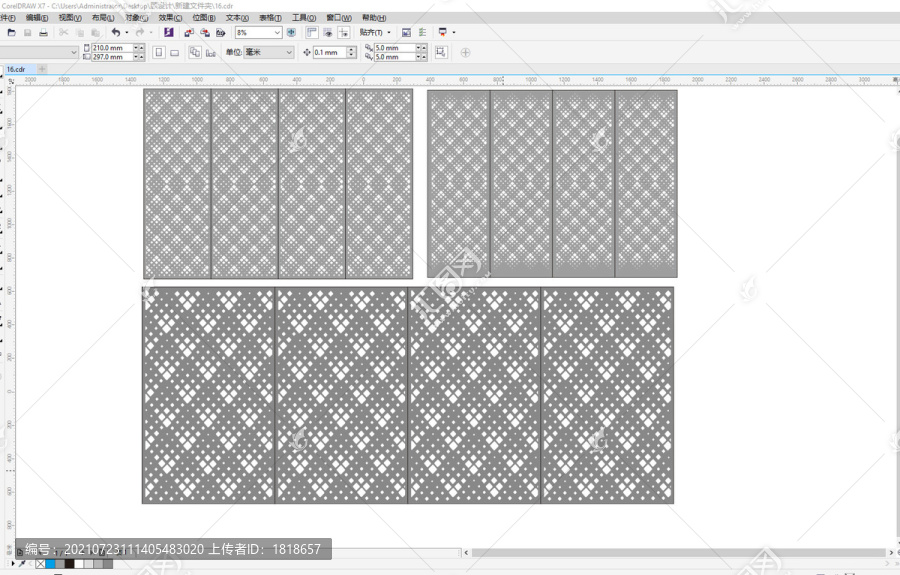Screen dimensions: 900x575
Task: Click the Cut scissors icon
Action: 64,33
